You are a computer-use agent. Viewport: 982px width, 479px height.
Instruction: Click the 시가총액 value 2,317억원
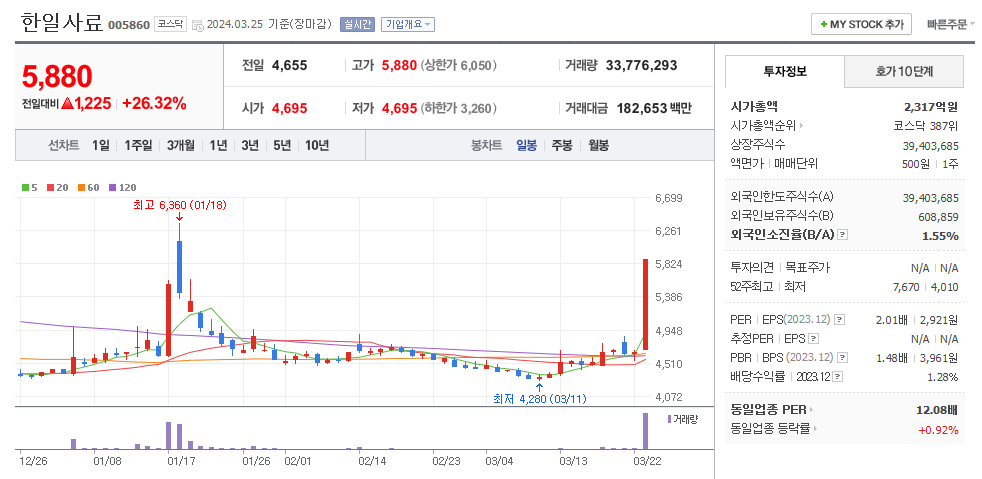coord(931,106)
